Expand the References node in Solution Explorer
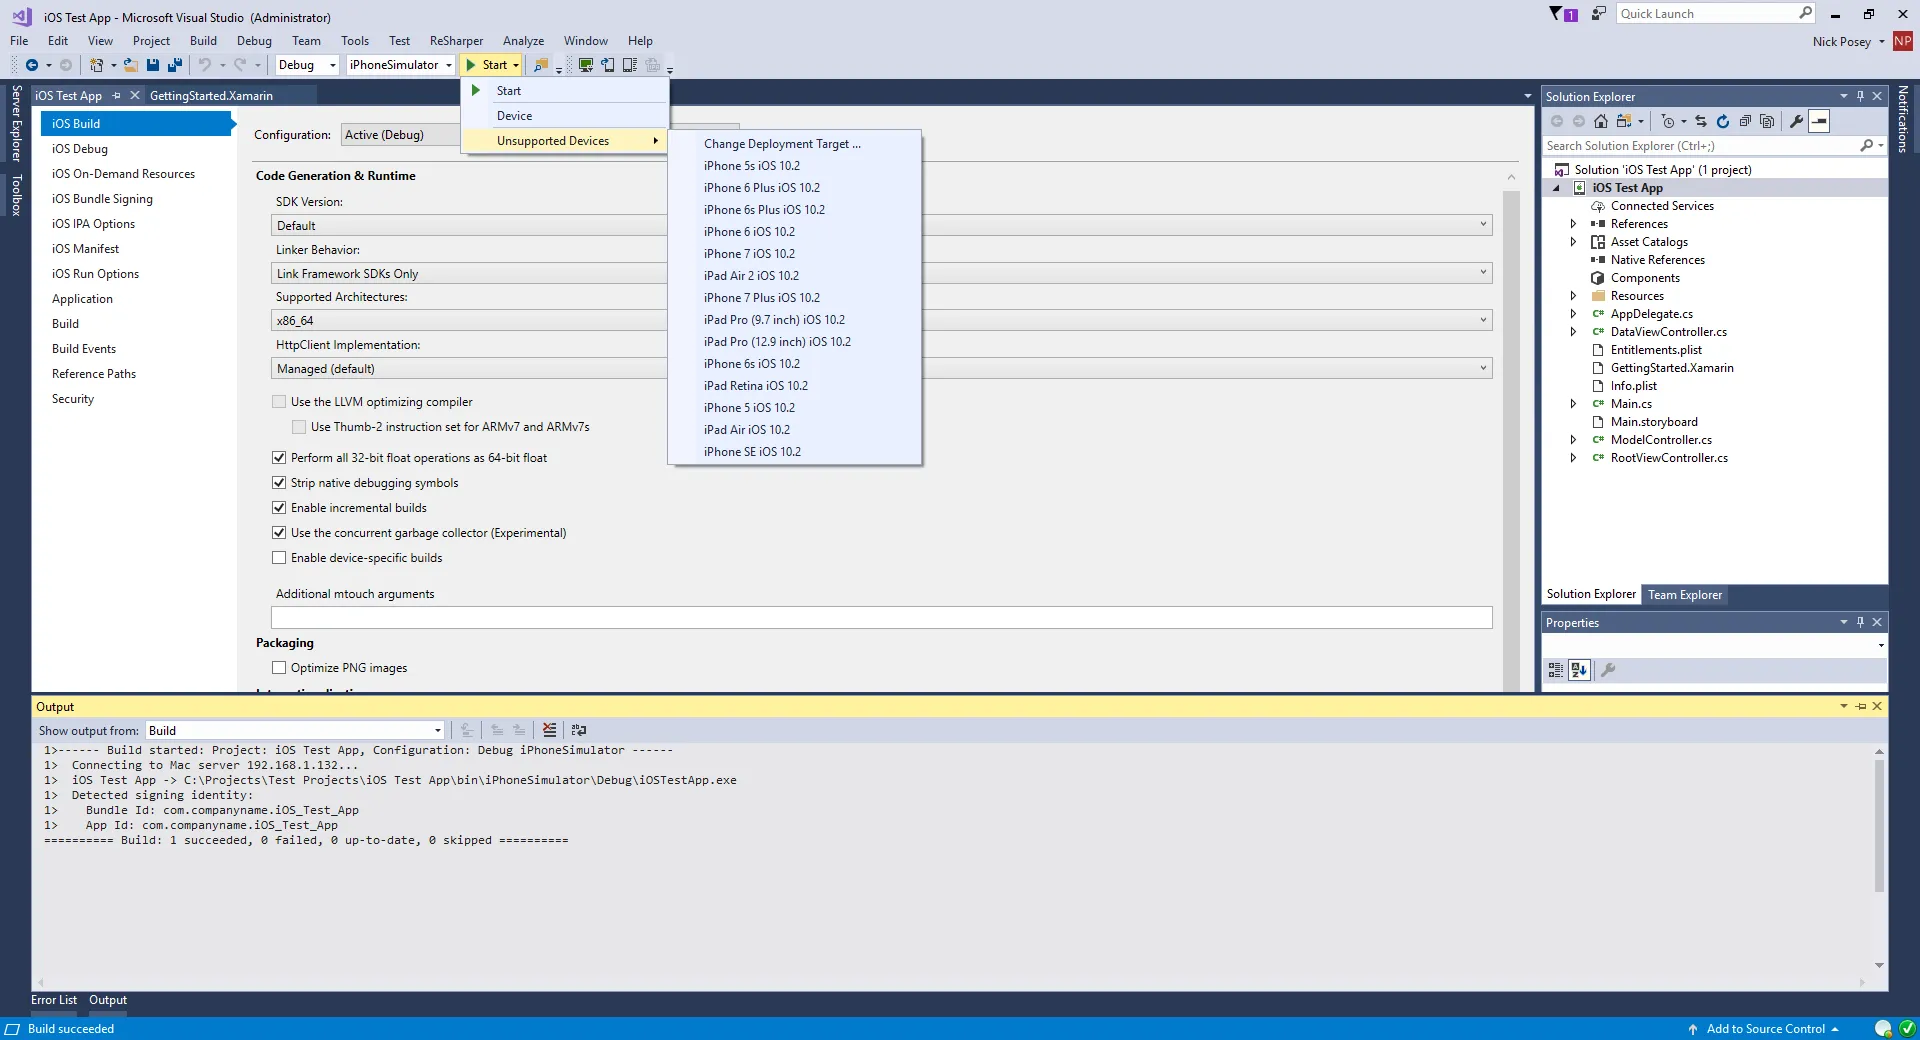The height and width of the screenshot is (1040, 1920). (x=1573, y=224)
